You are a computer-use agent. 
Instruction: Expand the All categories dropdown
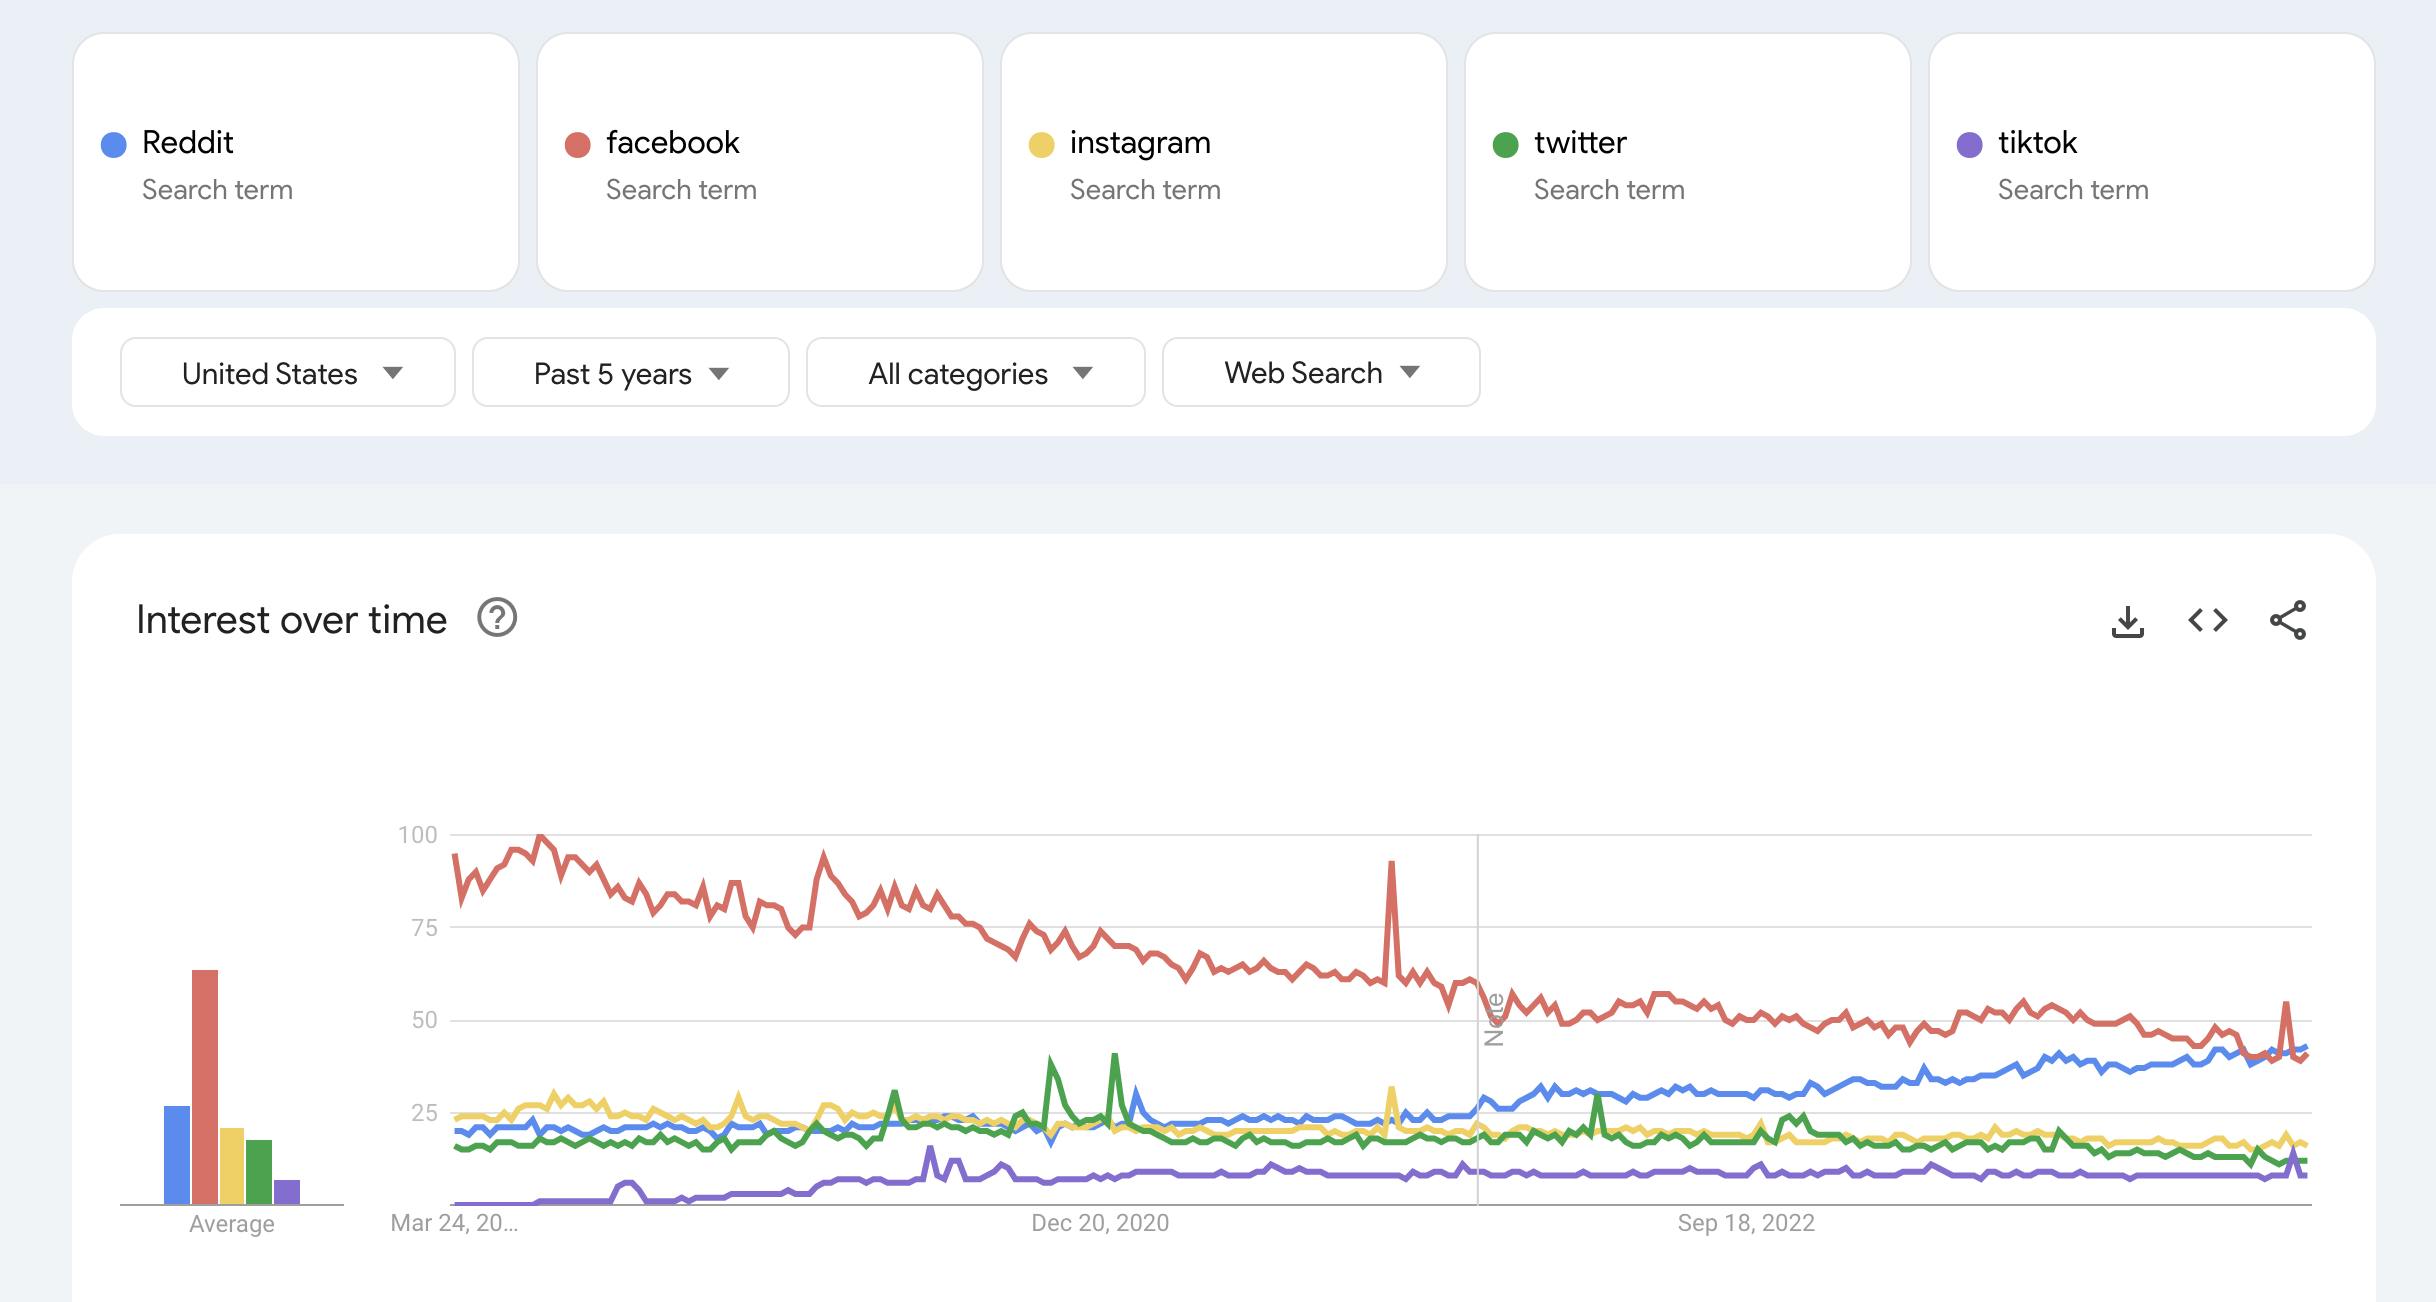point(976,373)
